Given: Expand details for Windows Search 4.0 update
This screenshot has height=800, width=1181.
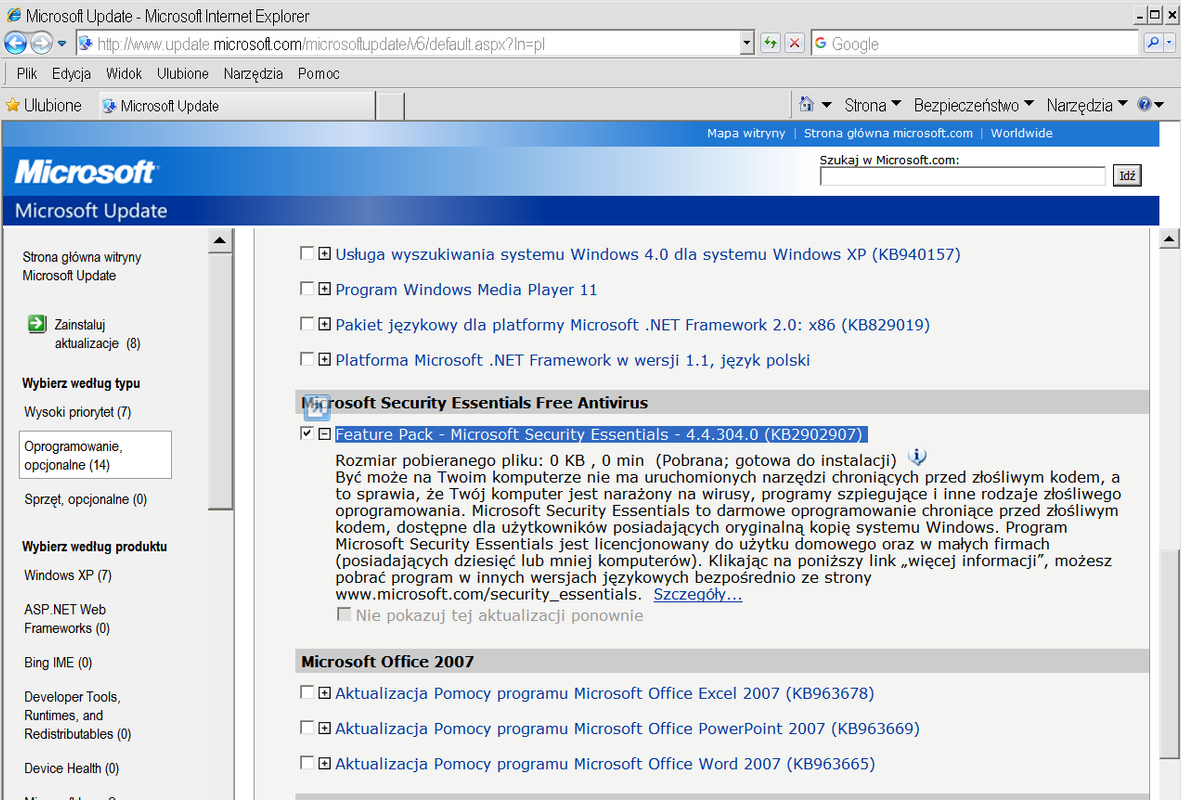Looking at the screenshot, I should 325,254.
